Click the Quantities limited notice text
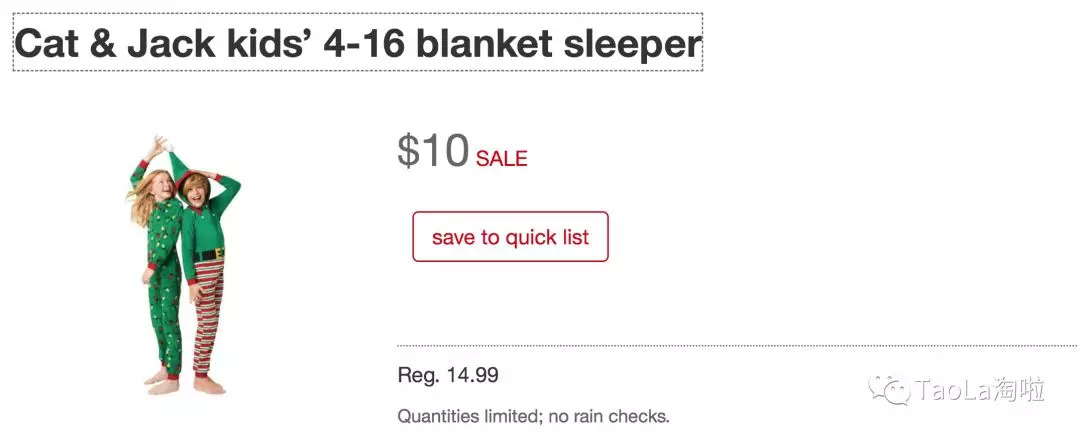The height and width of the screenshot is (437, 1080). (x=533, y=416)
